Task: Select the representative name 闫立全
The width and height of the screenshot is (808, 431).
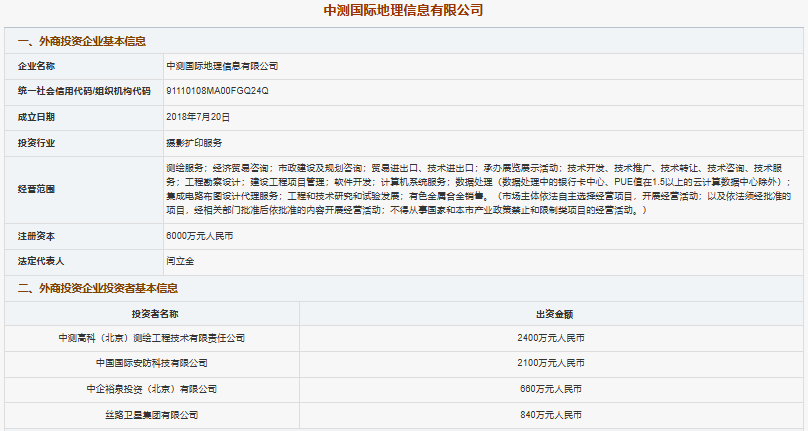Action: pos(180,261)
